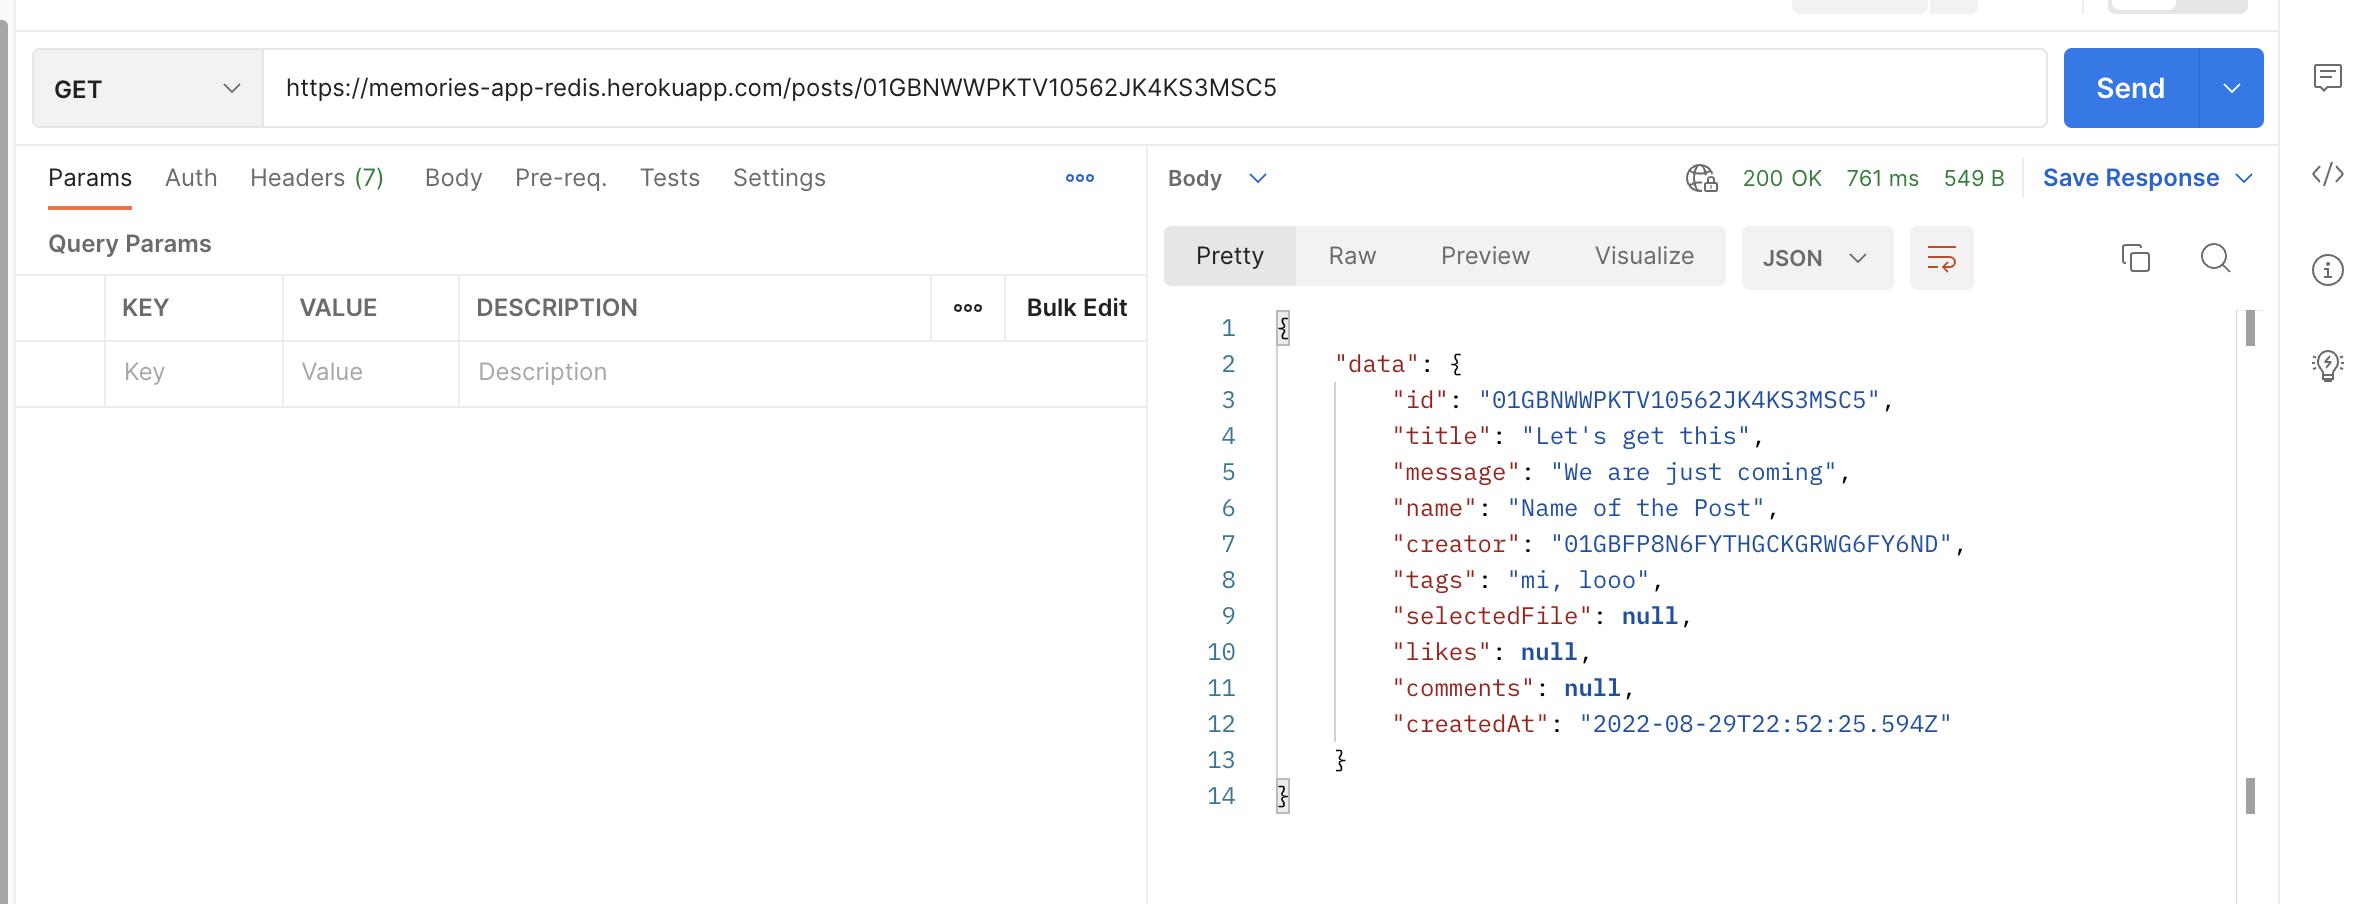Screen dimensions: 2368x904
Task: Click the "comments" key in response
Action: 1463,688
